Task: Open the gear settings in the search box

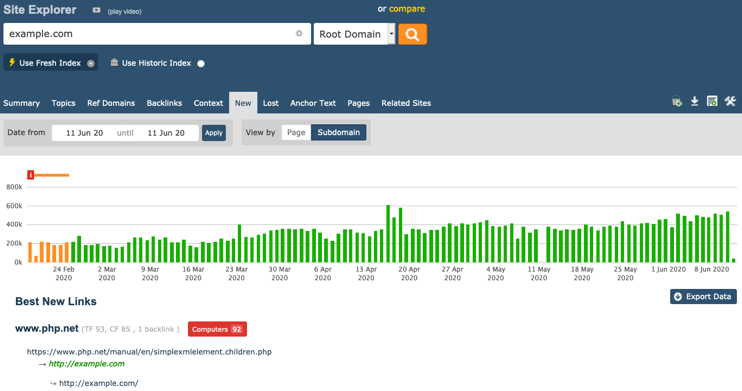Action: point(299,34)
